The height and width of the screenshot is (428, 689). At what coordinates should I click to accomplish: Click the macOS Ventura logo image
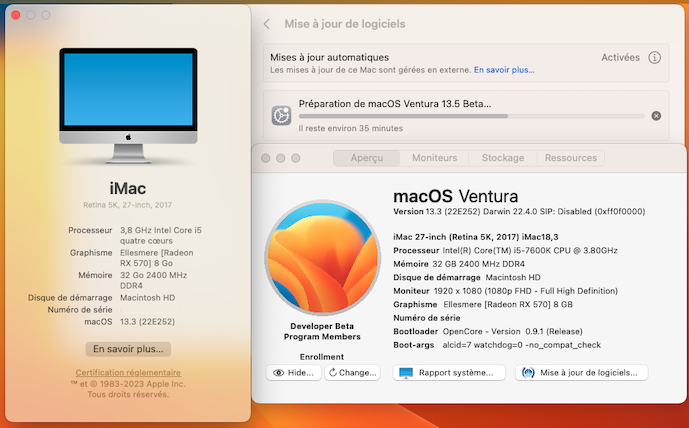(323, 258)
